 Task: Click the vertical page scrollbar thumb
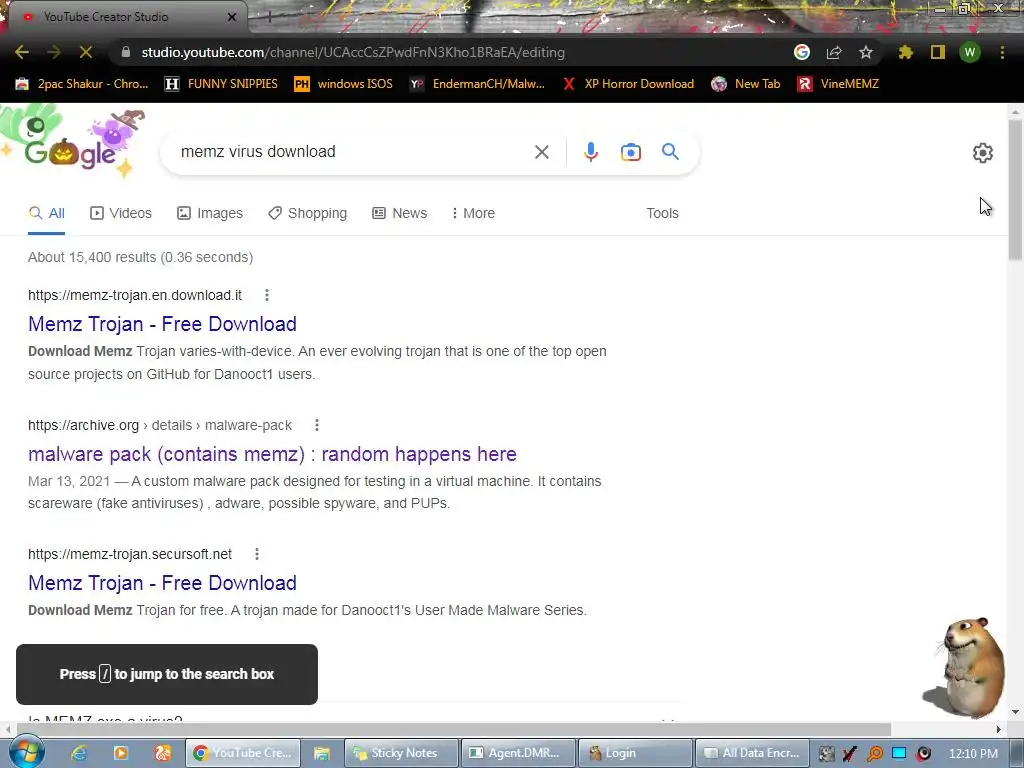(x=1015, y=189)
